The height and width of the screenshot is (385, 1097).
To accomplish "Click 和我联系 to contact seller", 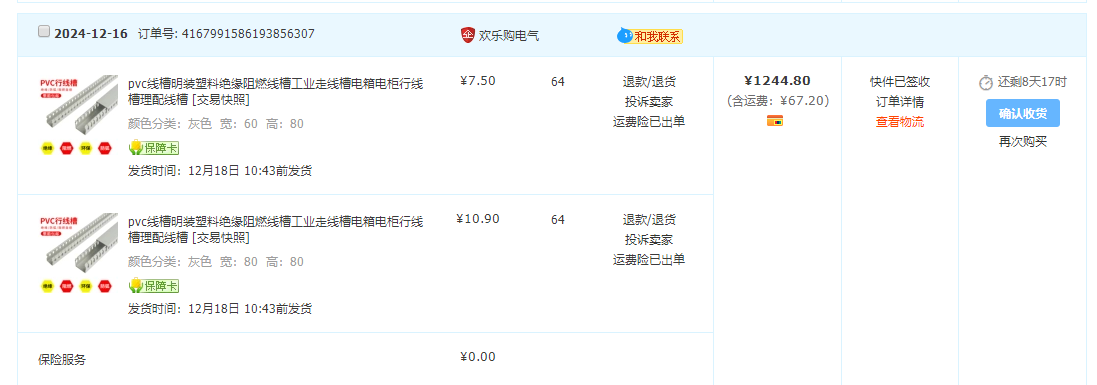I will [657, 36].
